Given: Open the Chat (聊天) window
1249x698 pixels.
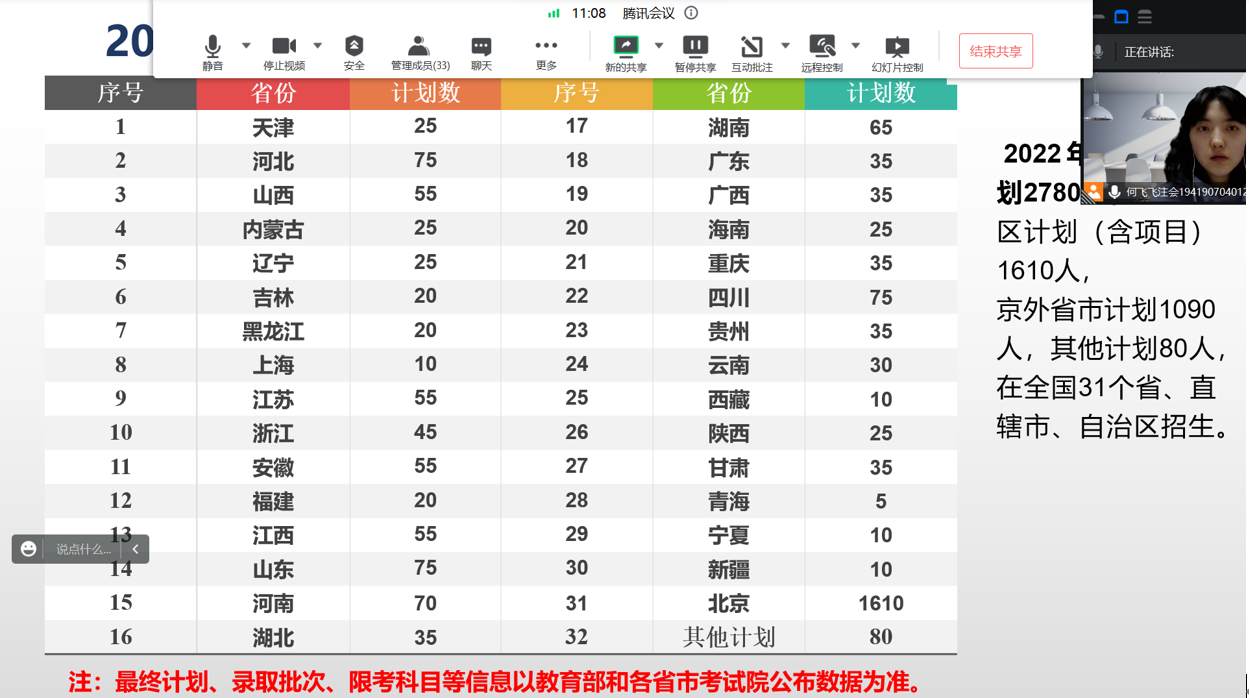Looking at the screenshot, I should 481,47.
